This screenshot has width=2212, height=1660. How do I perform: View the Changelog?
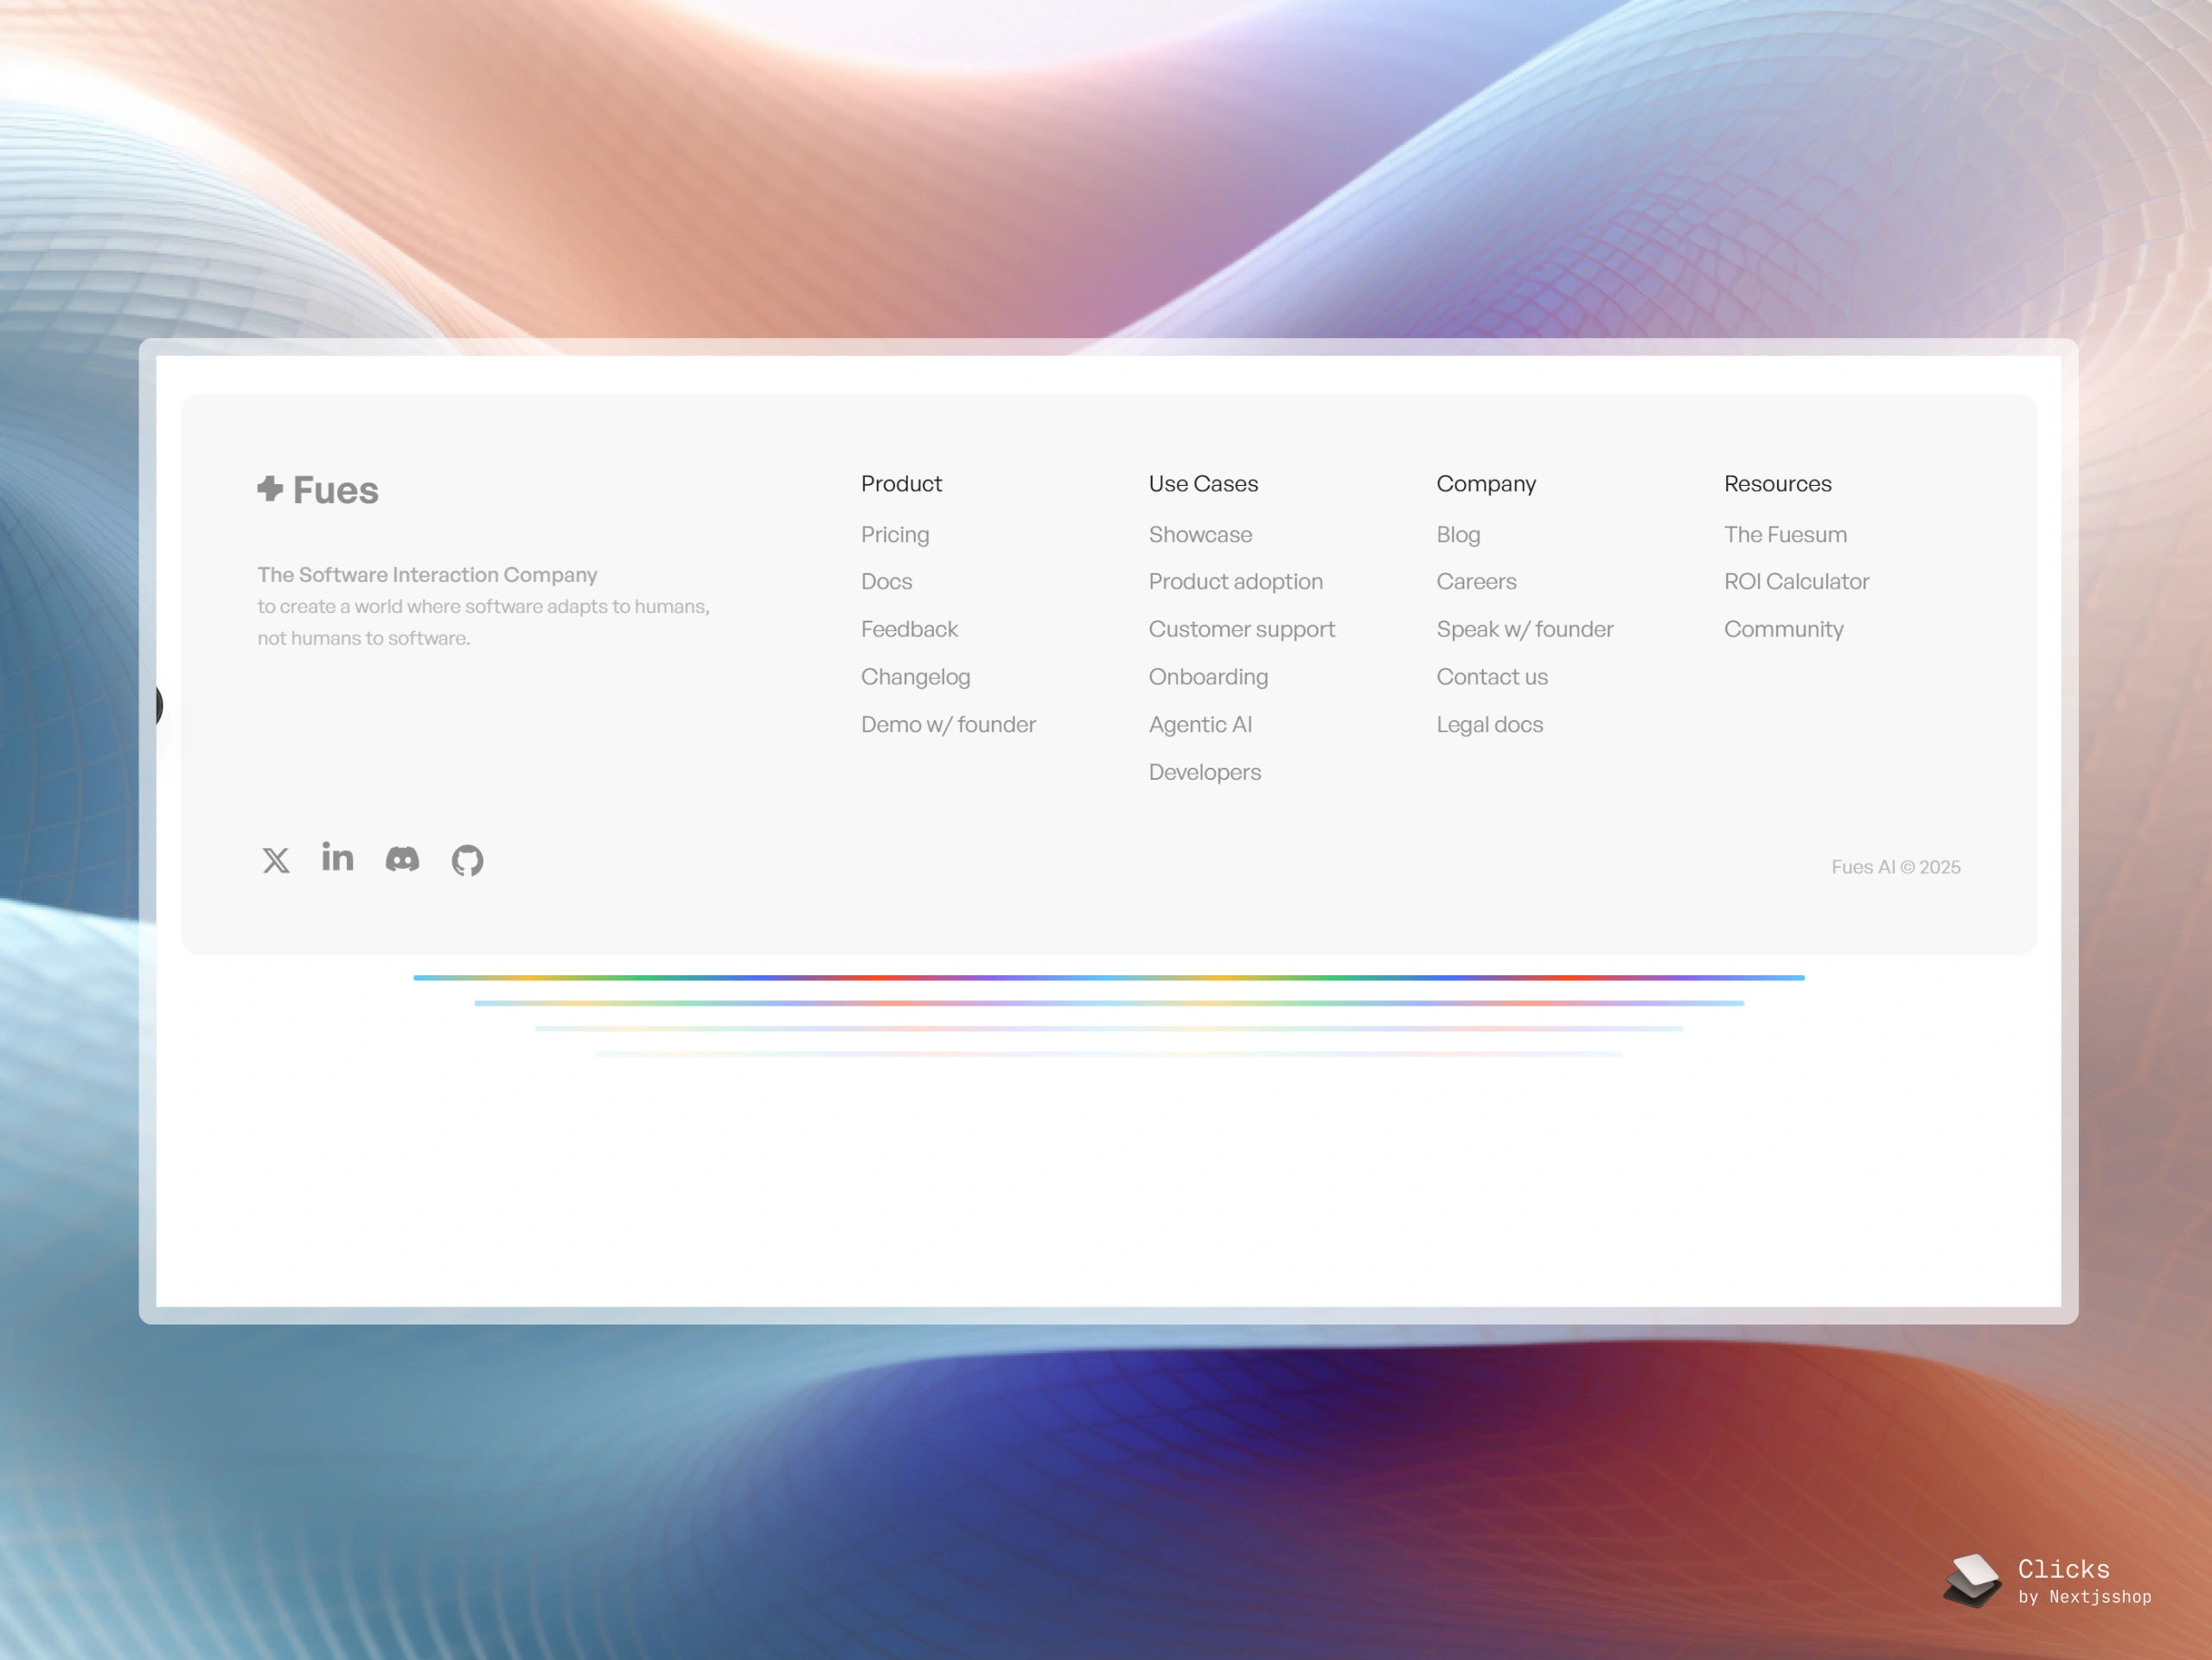pyautogui.click(x=915, y=677)
